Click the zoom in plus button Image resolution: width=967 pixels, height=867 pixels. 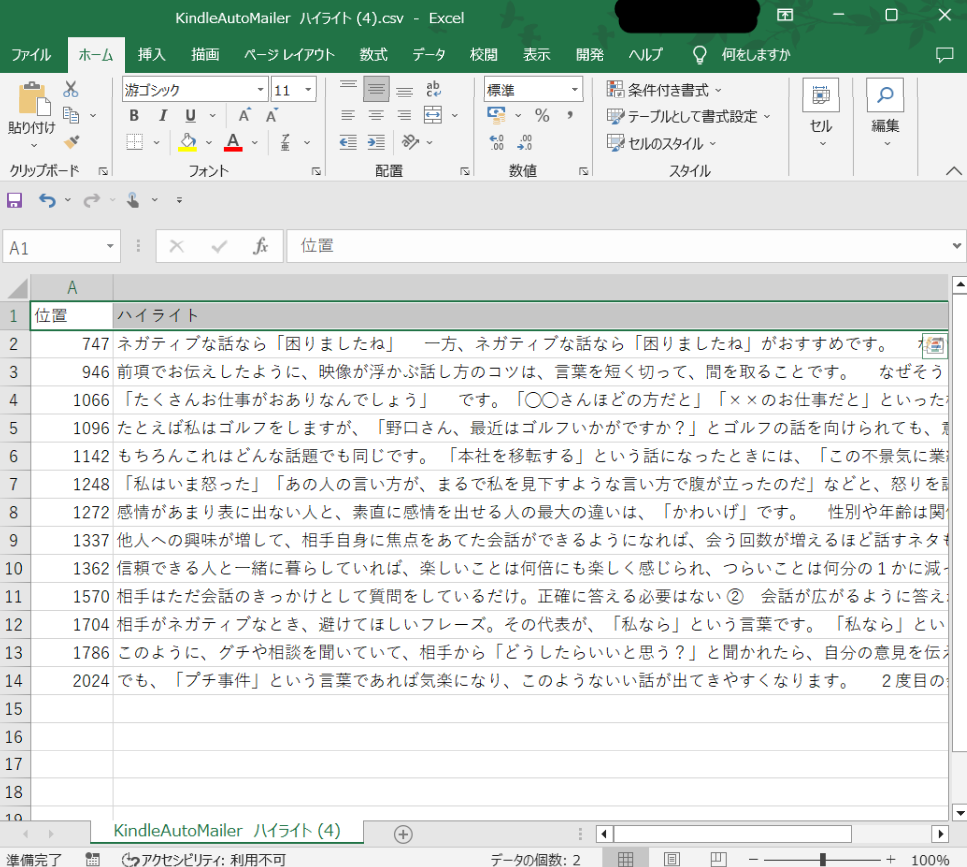click(x=891, y=859)
